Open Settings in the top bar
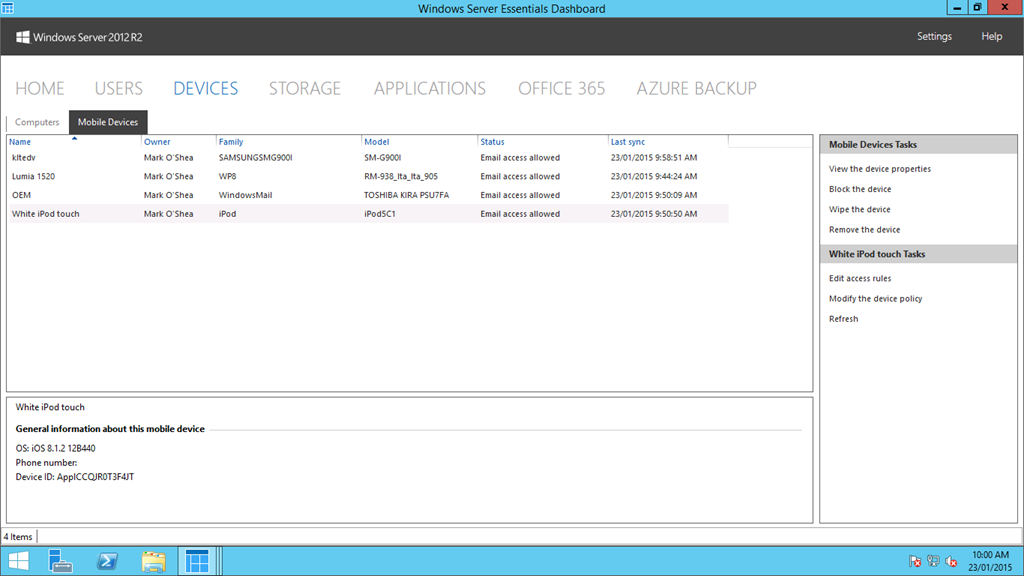Viewport: 1024px width, 576px height. 934,36
